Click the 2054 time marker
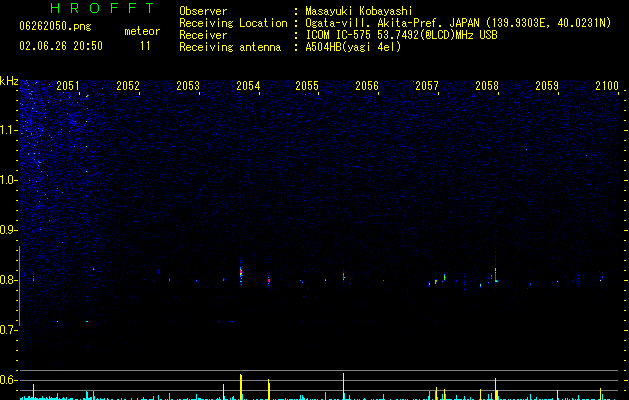This screenshot has width=629, height=400. point(248,86)
